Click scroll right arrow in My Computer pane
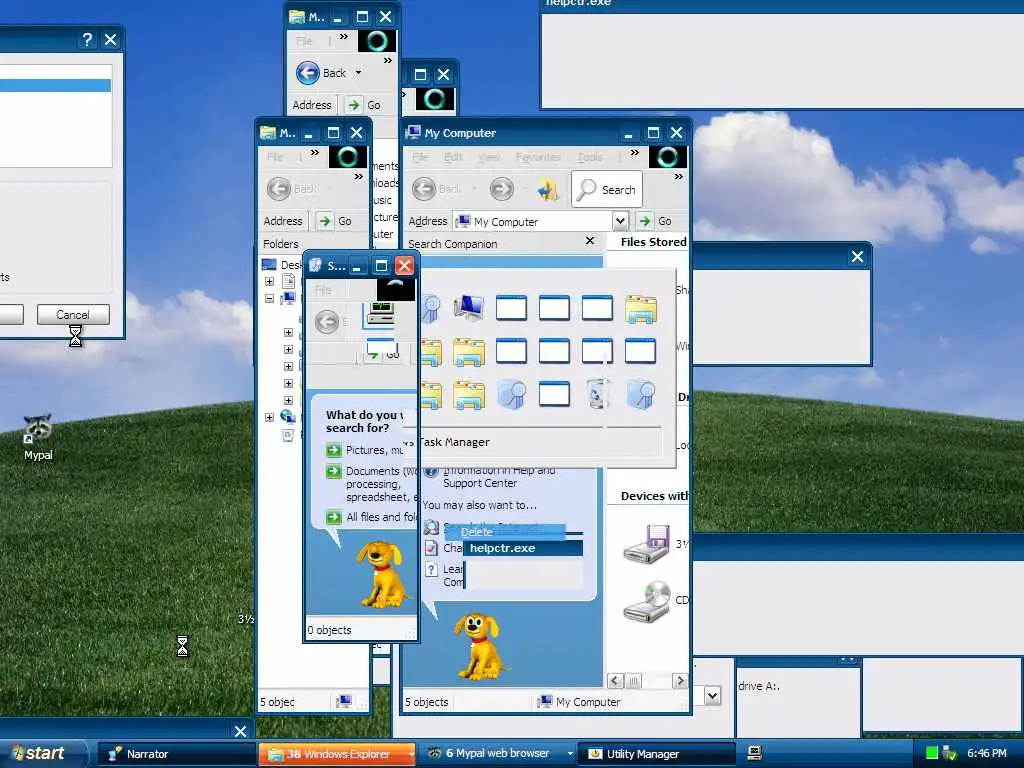The height and width of the screenshot is (768, 1024). tap(680, 681)
